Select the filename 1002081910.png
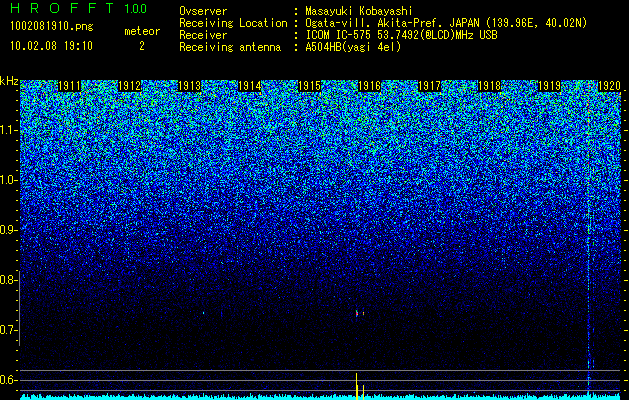Image resolution: width=629 pixels, height=400 pixels. coord(52,27)
